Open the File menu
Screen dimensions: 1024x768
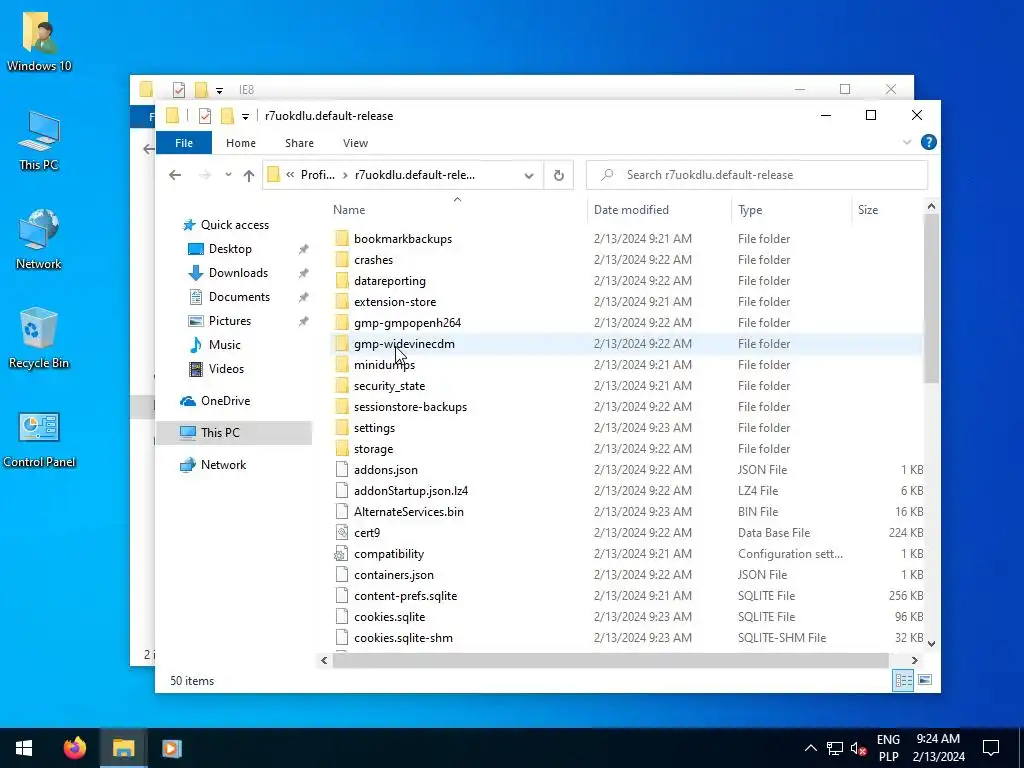(x=184, y=143)
